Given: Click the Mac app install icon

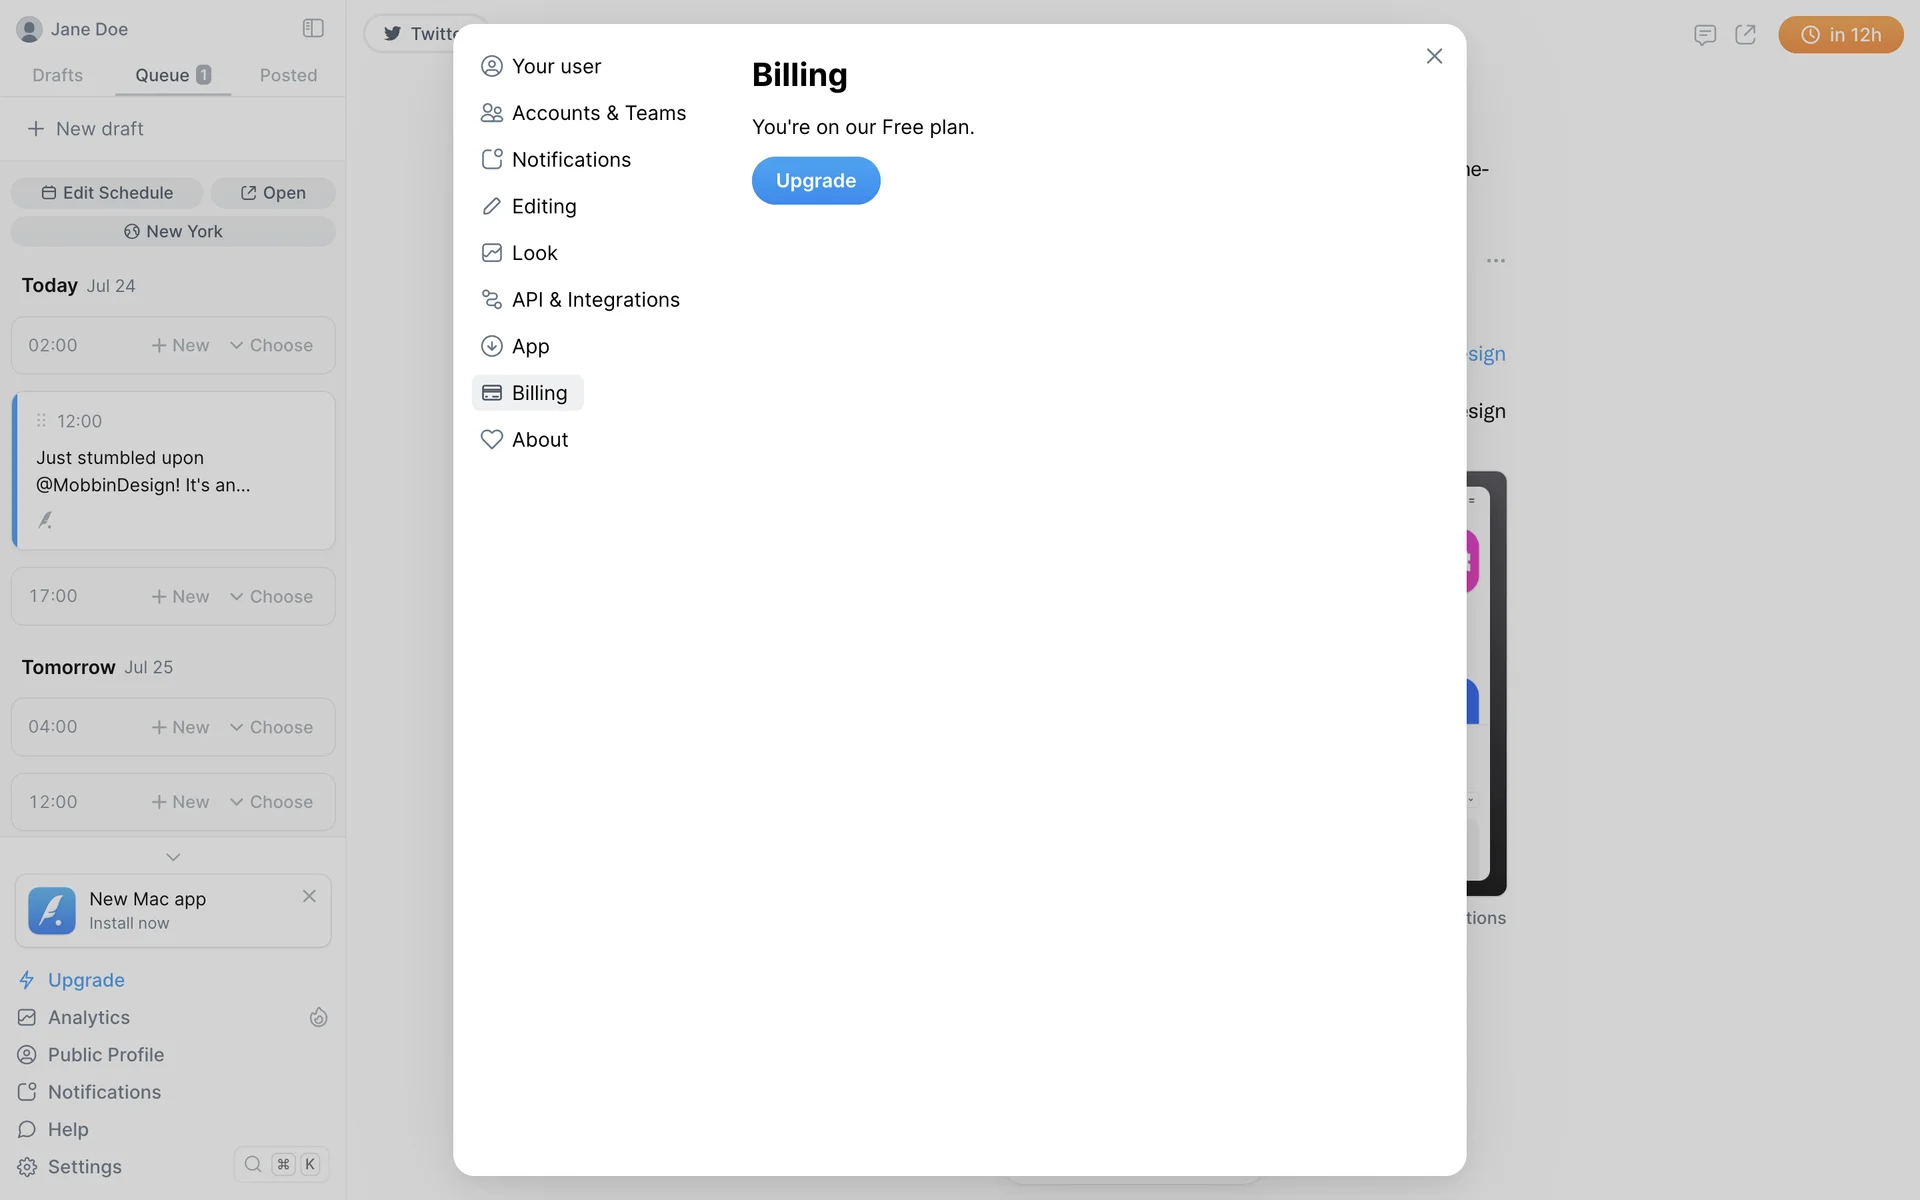Looking at the screenshot, I should coord(52,910).
